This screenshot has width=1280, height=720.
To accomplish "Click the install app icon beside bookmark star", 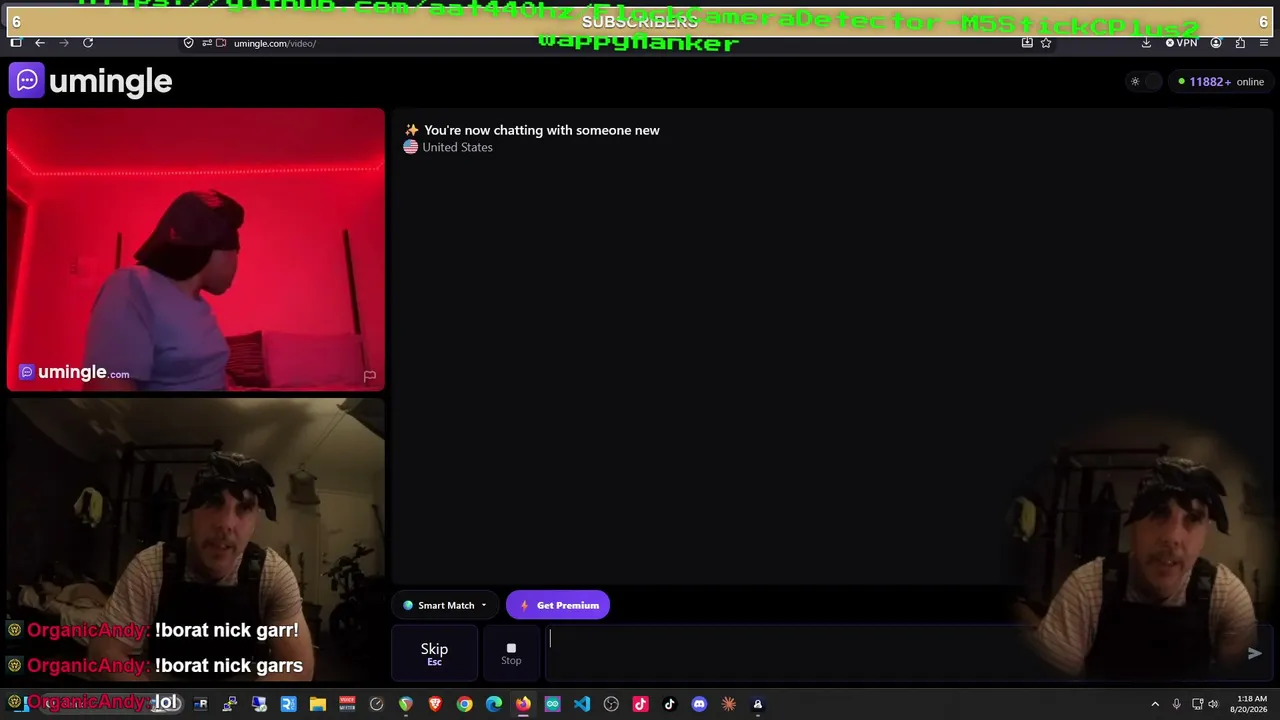I will click(x=1027, y=43).
